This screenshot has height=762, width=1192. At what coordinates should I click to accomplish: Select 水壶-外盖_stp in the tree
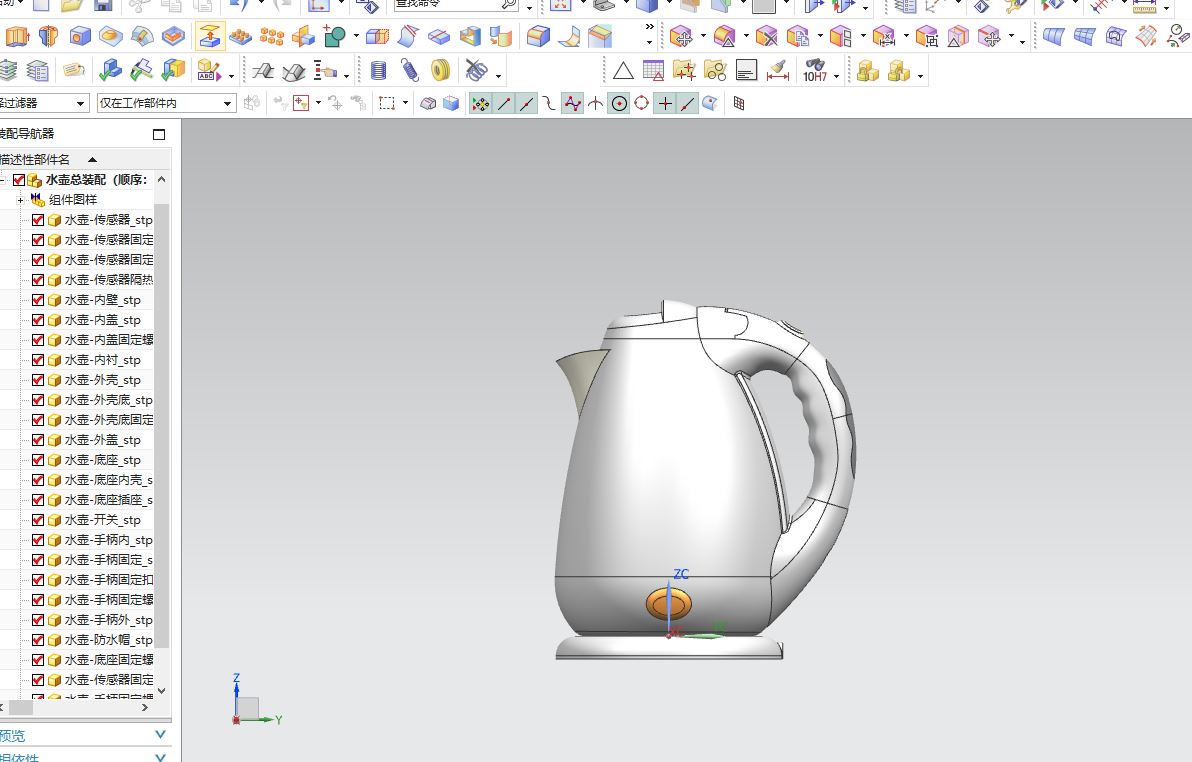pyautogui.click(x=103, y=440)
